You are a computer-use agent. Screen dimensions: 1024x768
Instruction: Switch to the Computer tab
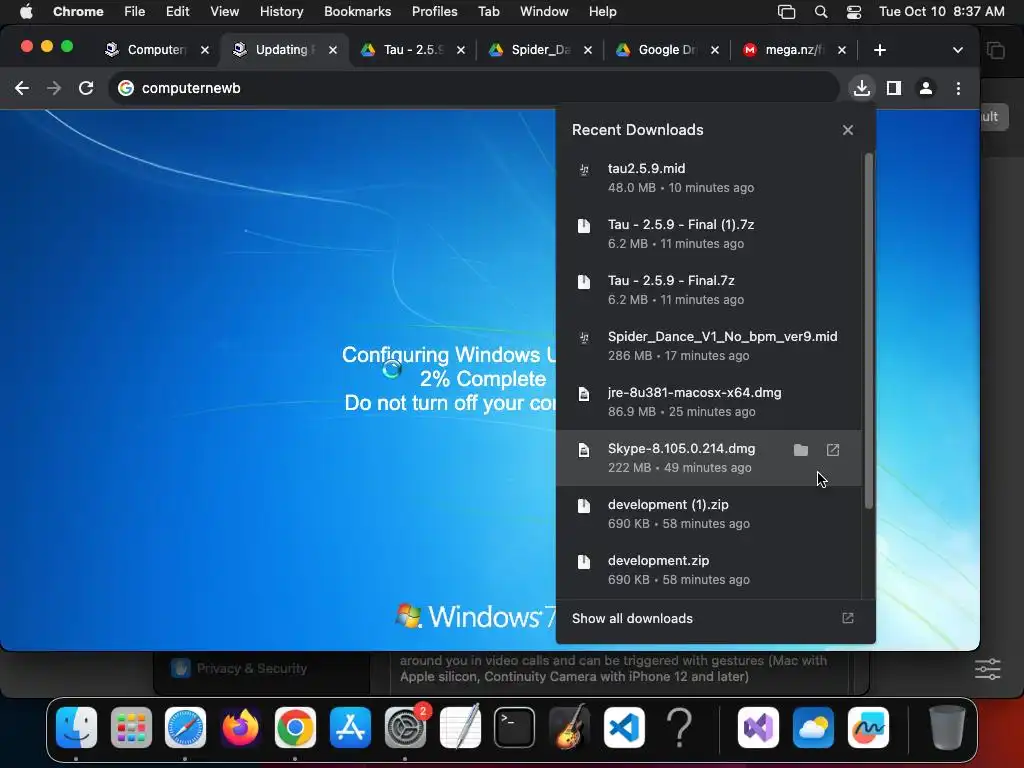point(155,50)
